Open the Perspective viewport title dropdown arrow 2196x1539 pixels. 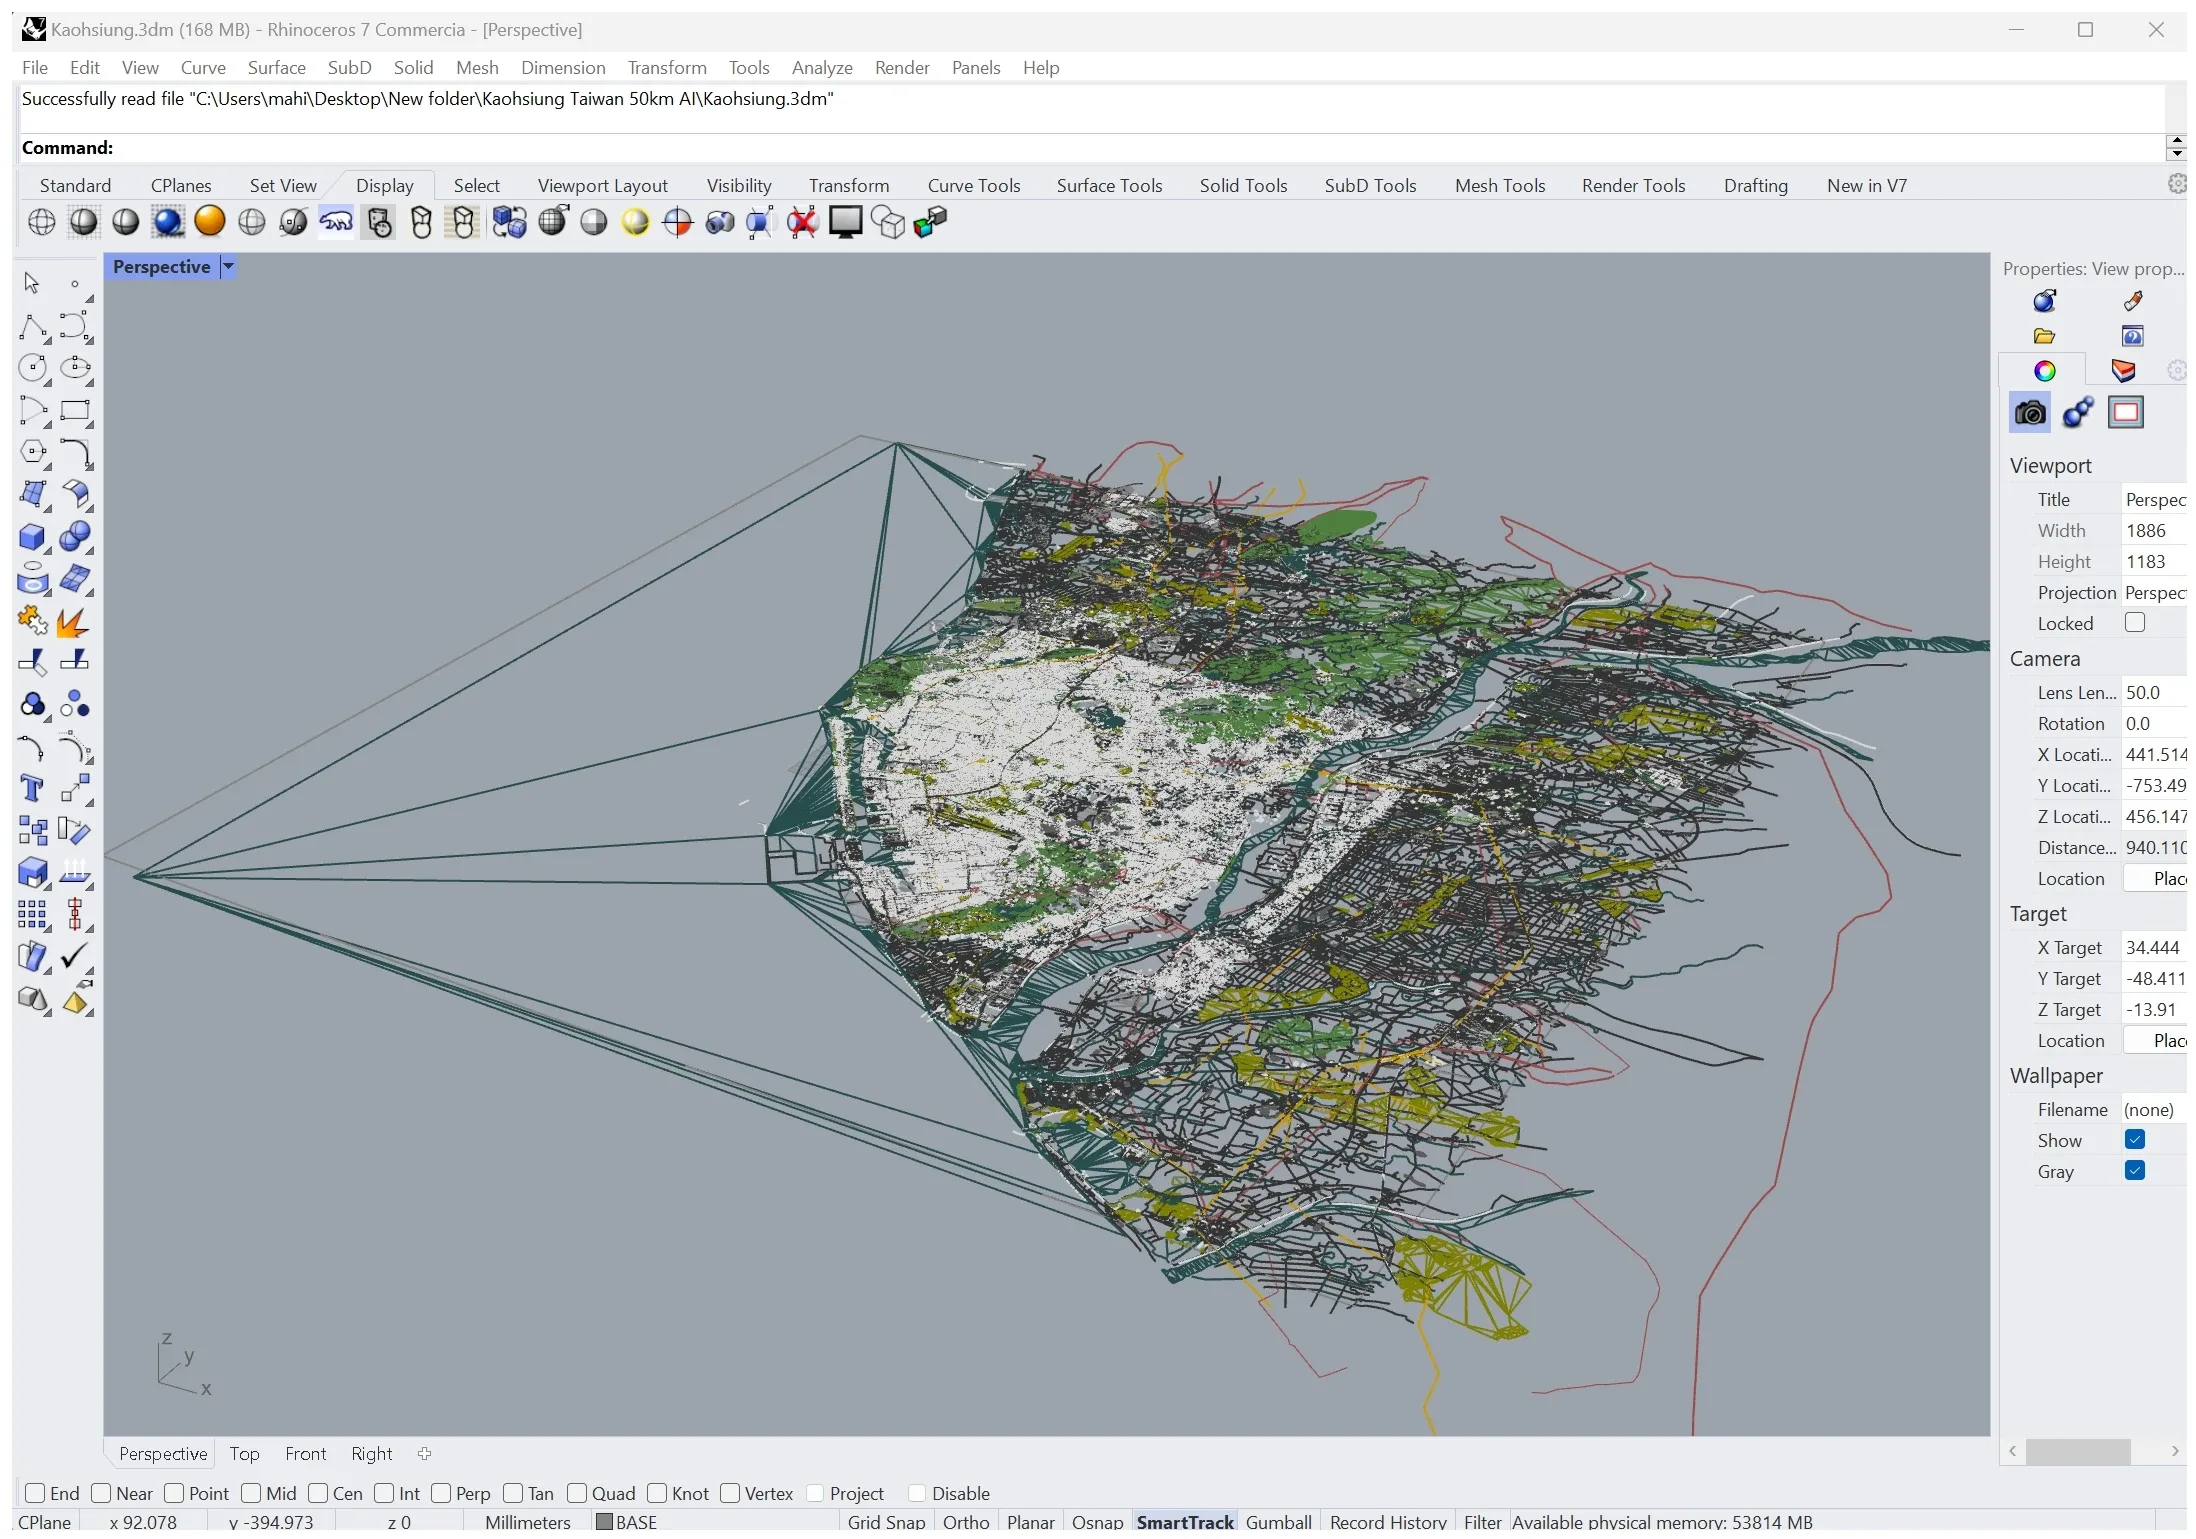coord(228,267)
